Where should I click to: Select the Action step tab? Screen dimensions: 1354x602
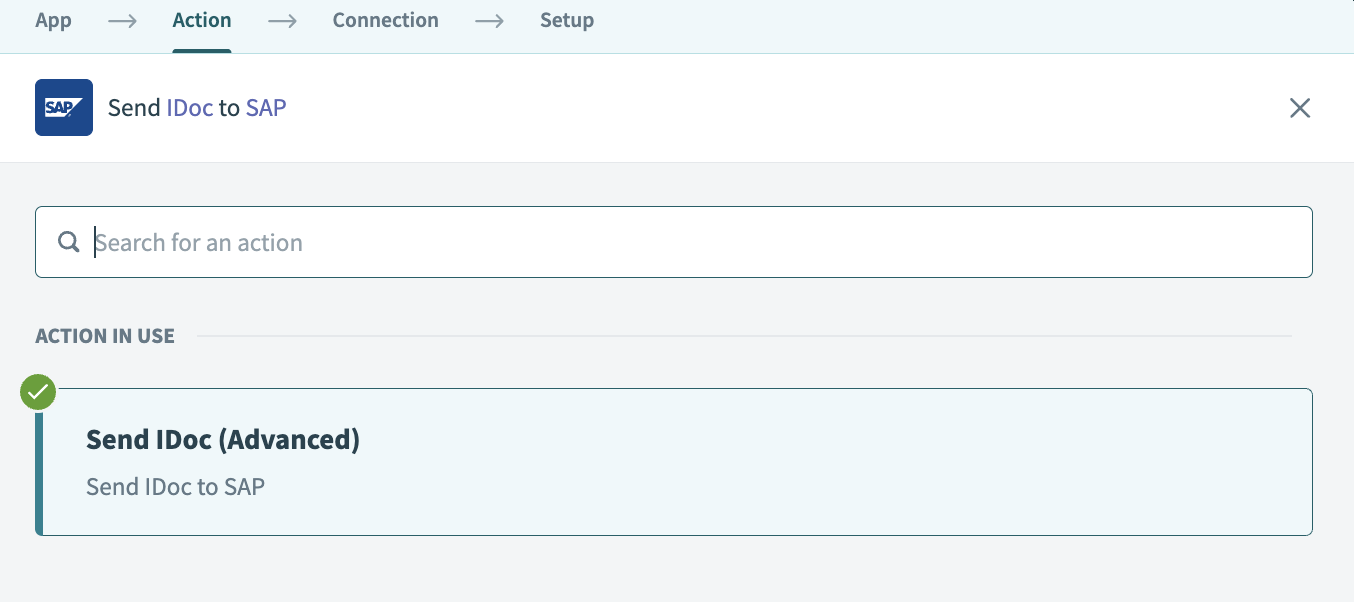point(202,21)
